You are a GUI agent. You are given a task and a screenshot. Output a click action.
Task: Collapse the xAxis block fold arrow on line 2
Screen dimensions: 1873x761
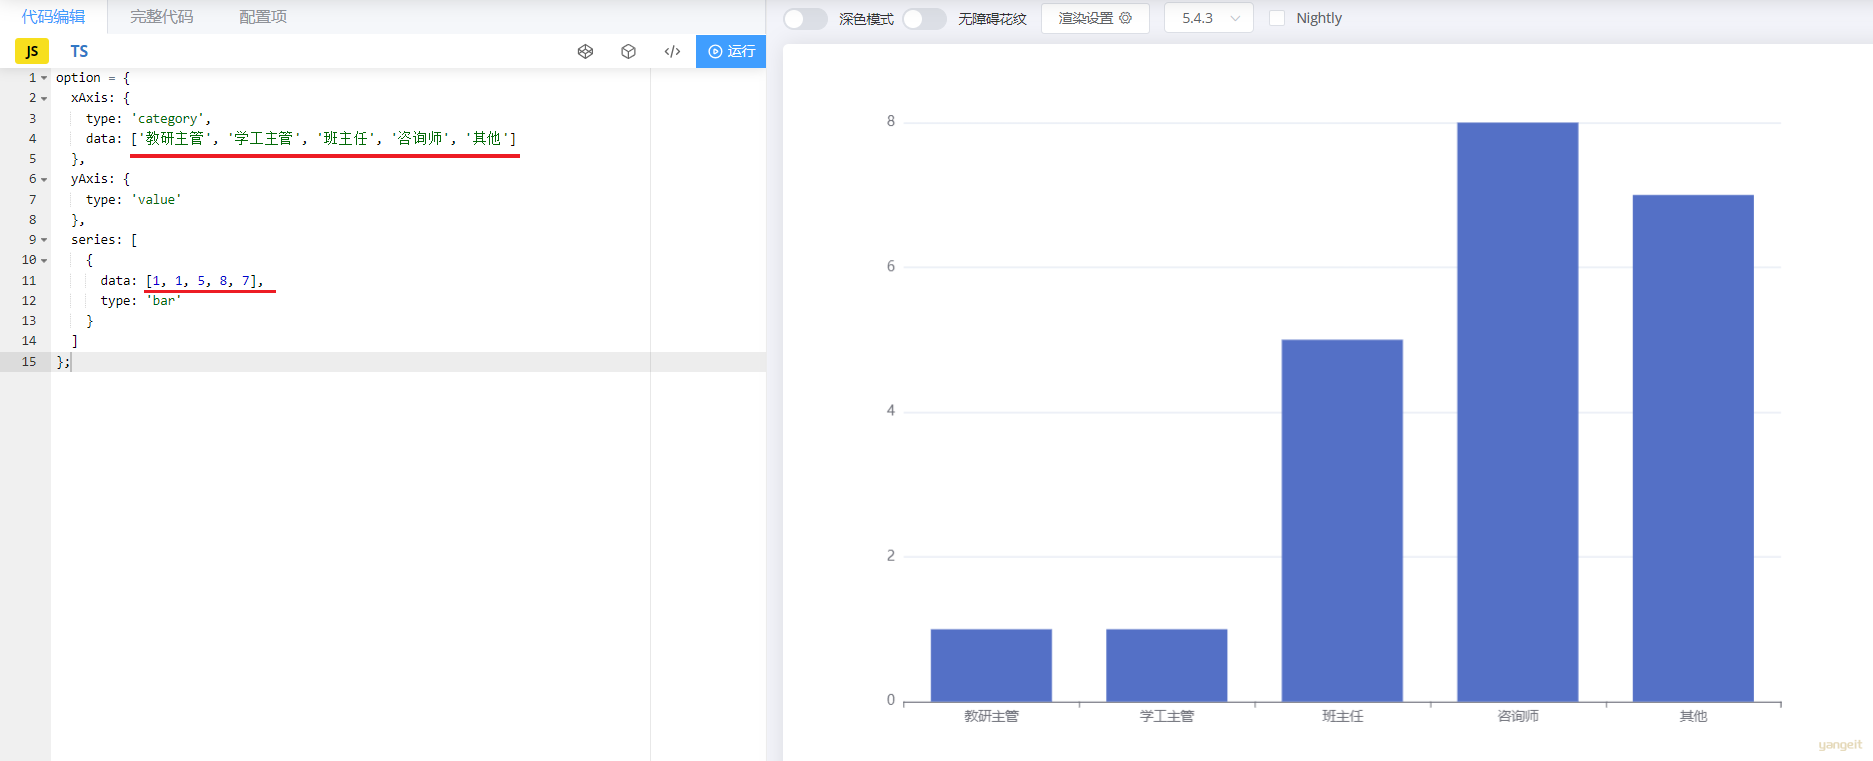(44, 98)
